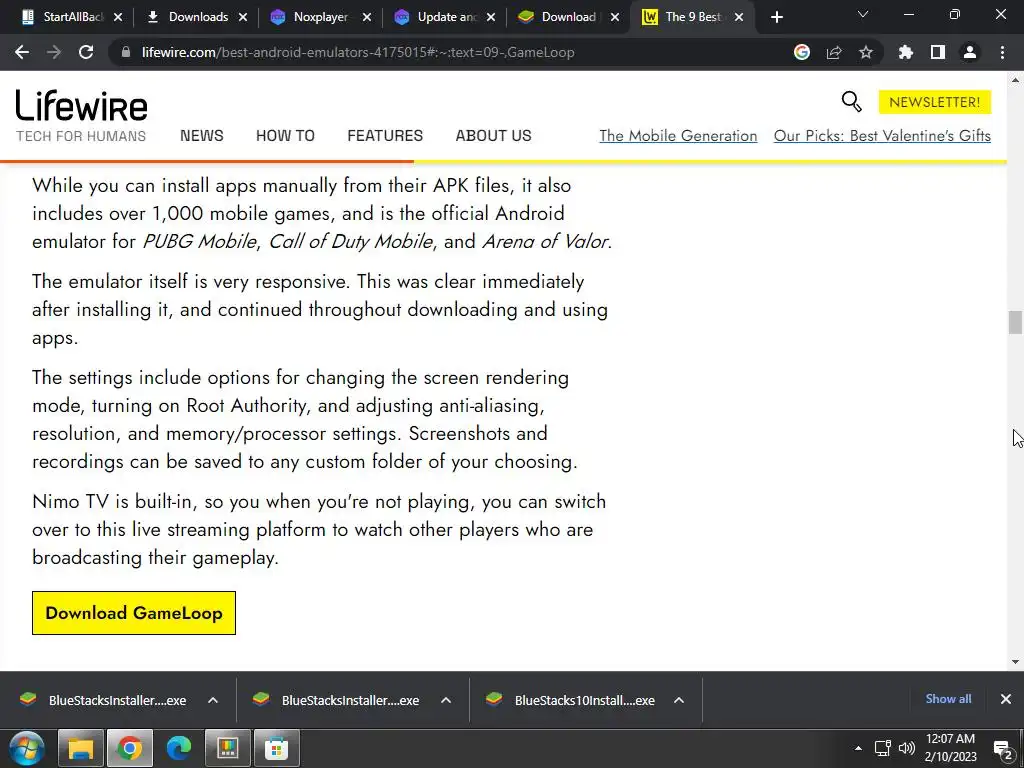Viewport: 1024px width, 768px height.
Task: Click scrollbar up arrow
Action: click(x=1015, y=80)
